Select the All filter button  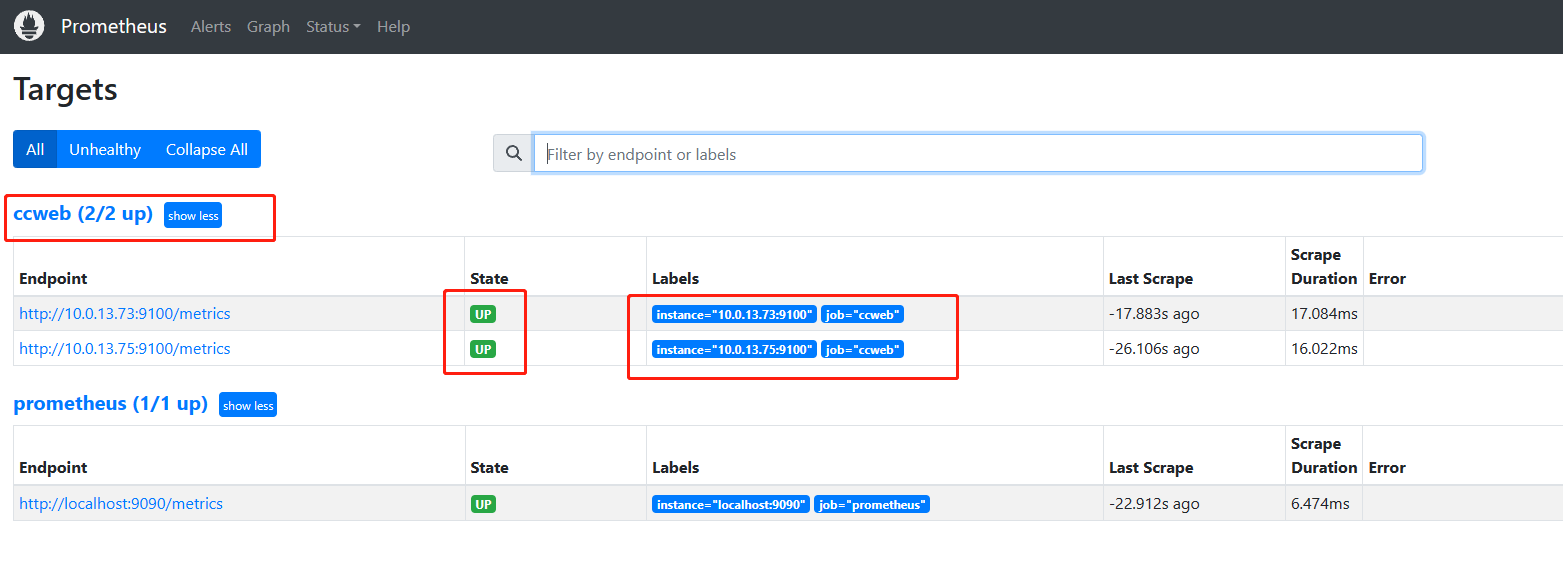click(x=35, y=149)
